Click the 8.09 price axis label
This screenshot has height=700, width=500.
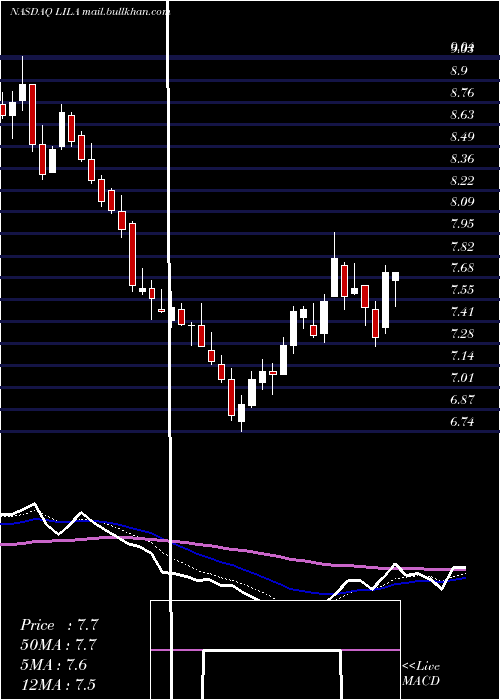462,202
